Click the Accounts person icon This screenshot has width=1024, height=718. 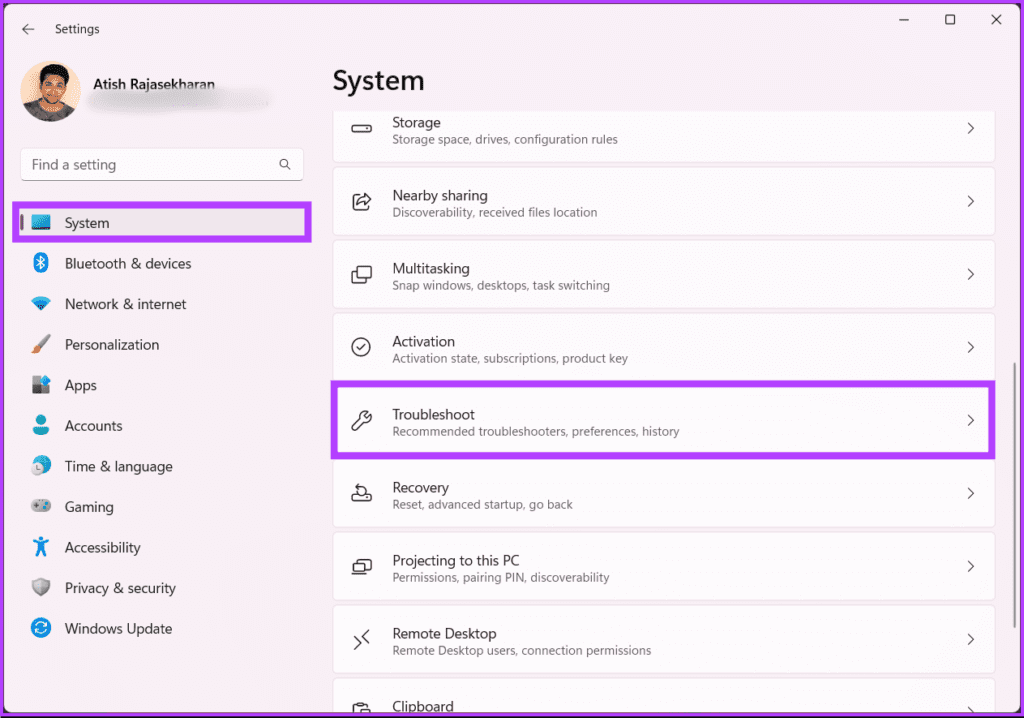[41, 425]
